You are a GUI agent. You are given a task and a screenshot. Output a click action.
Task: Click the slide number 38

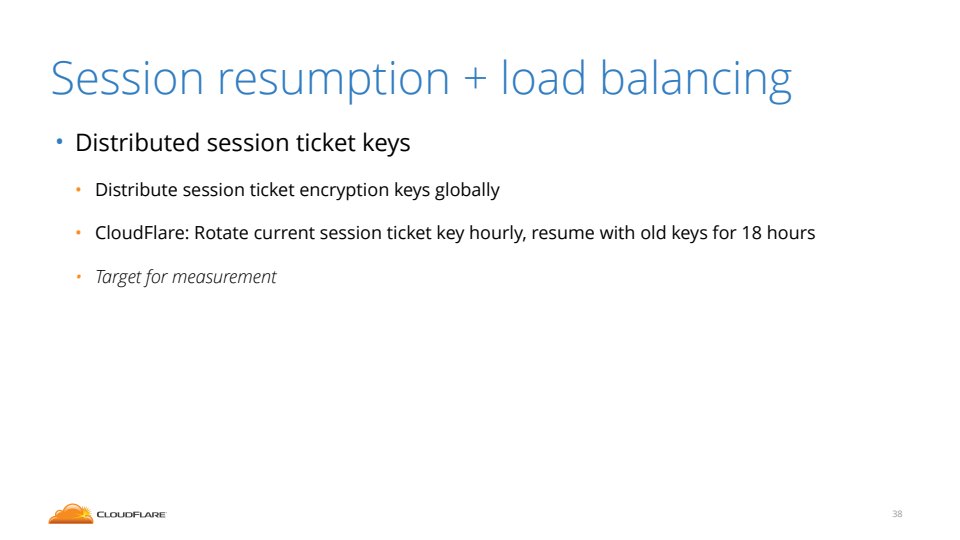(x=897, y=514)
